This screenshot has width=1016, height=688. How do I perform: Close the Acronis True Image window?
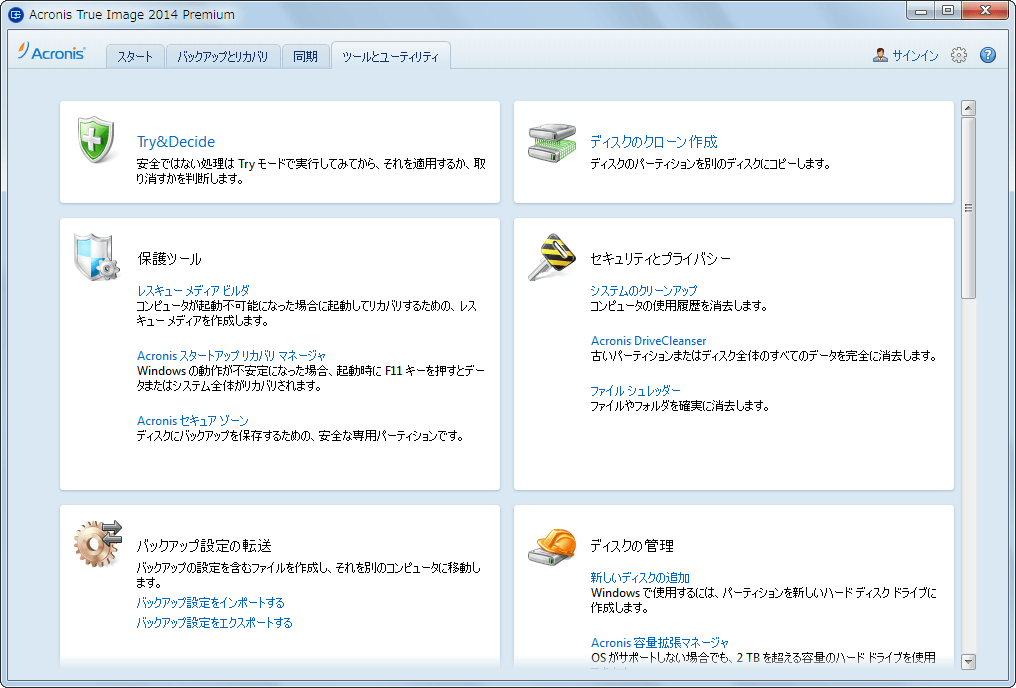point(986,10)
